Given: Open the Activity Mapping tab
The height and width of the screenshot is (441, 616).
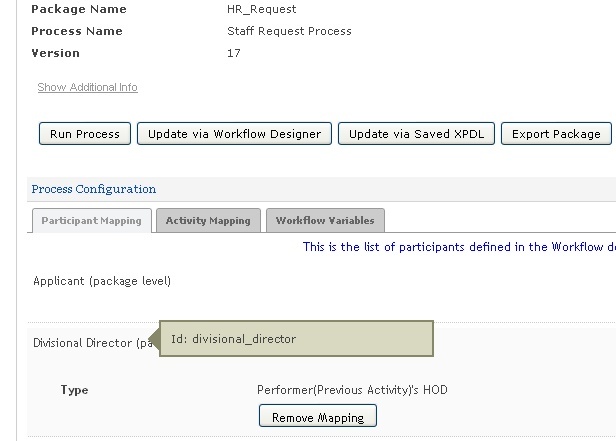Looking at the screenshot, I should (x=208, y=220).
